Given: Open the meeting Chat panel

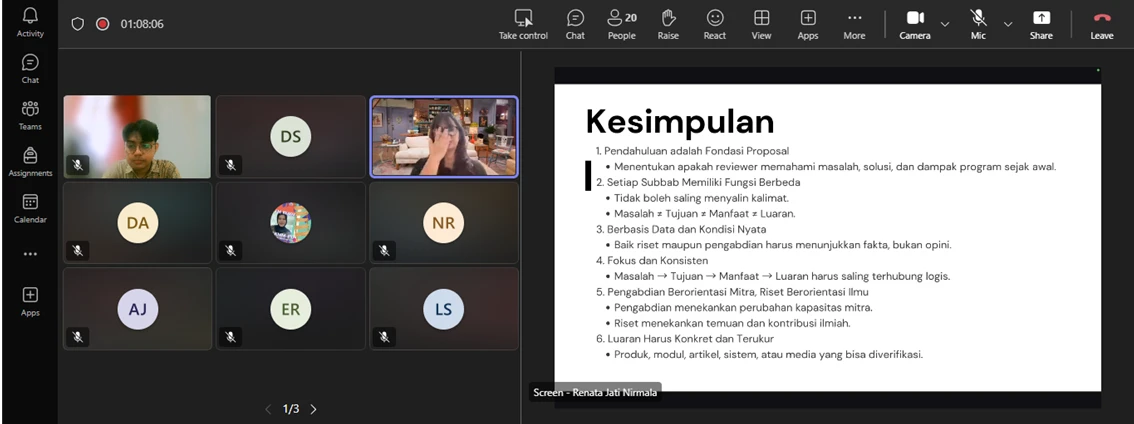Looking at the screenshot, I should click(x=575, y=24).
